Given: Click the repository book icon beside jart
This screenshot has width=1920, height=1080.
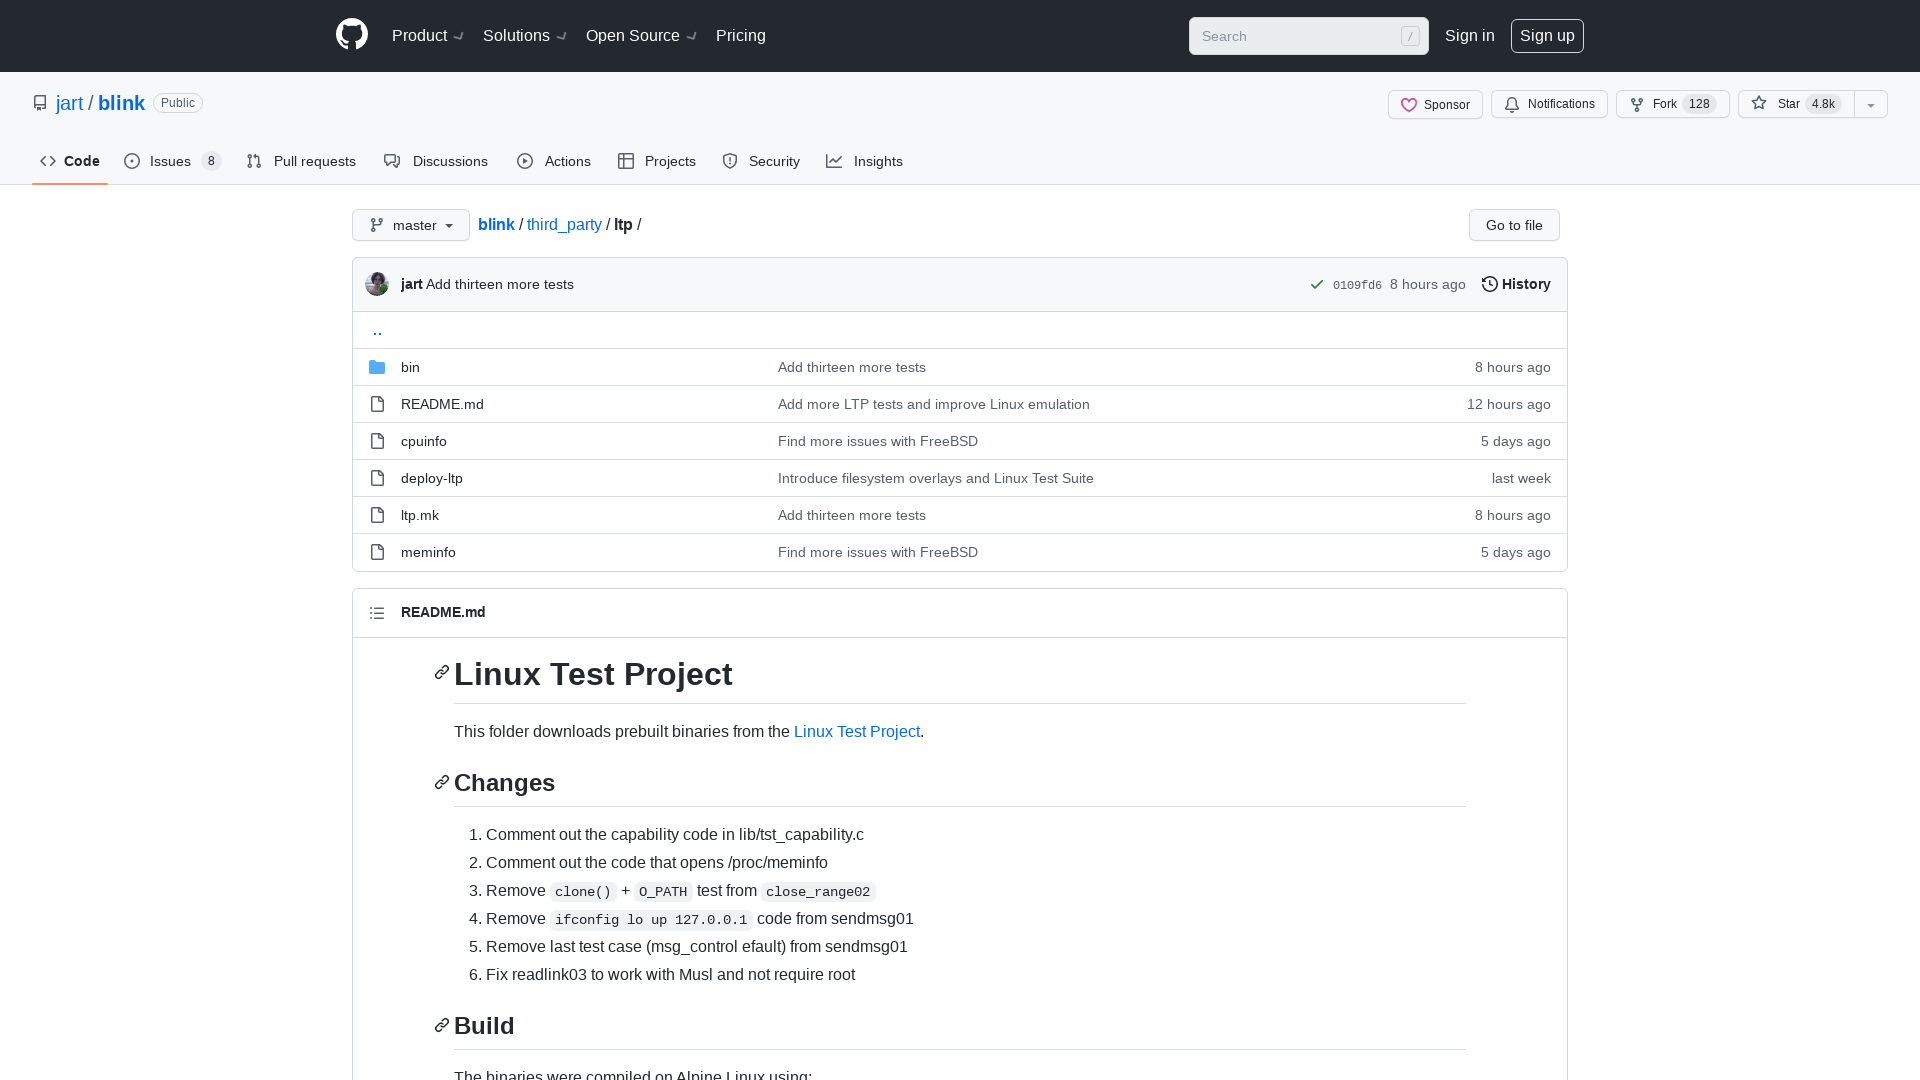Looking at the screenshot, I should (x=40, y=103).
